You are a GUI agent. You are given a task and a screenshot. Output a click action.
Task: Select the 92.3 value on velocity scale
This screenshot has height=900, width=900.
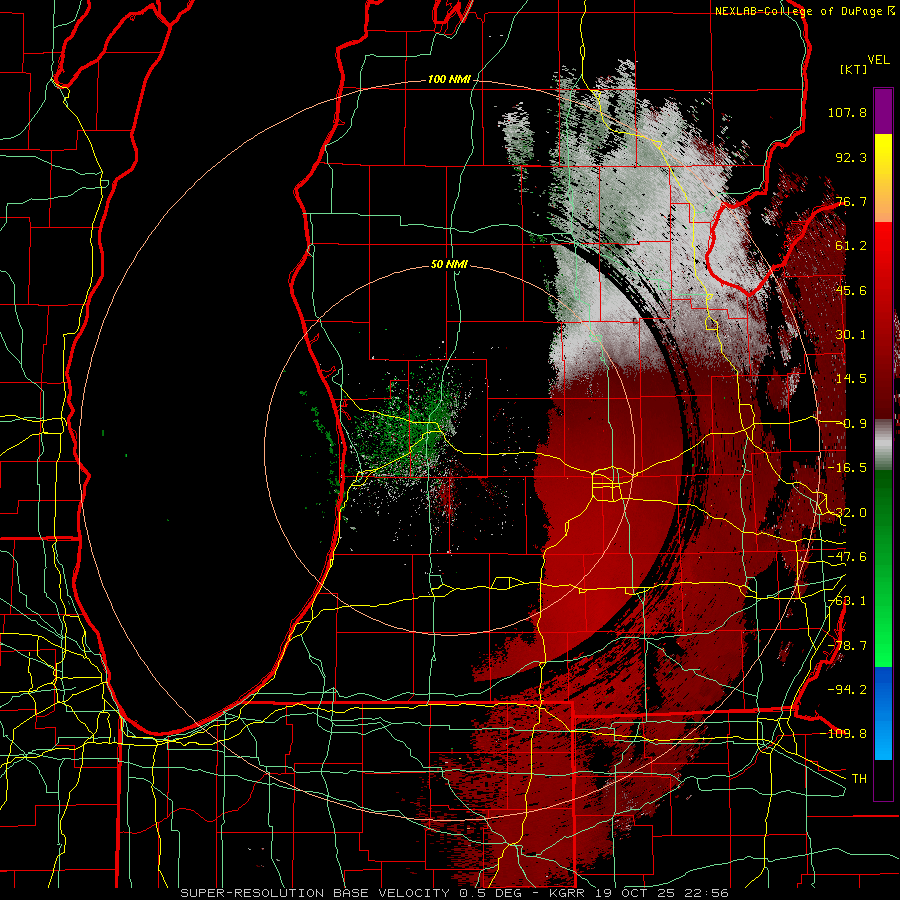[851, 157]
